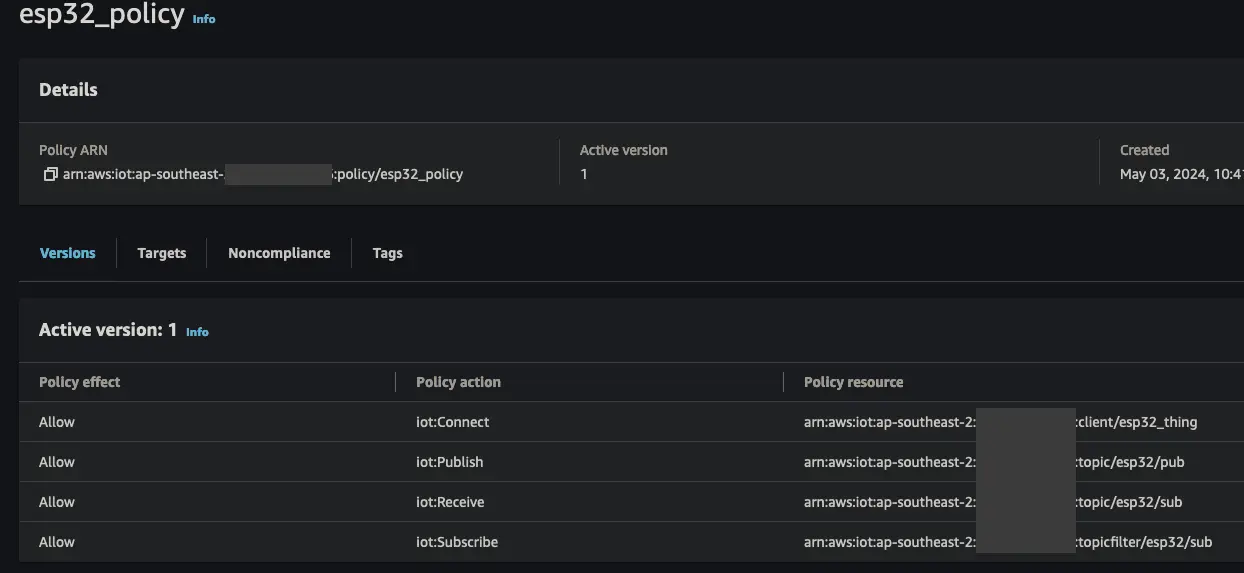Switch to the Versions tab
This screenshot has width=1244, height=573.
pyautogui.click(x=67, y=253)
